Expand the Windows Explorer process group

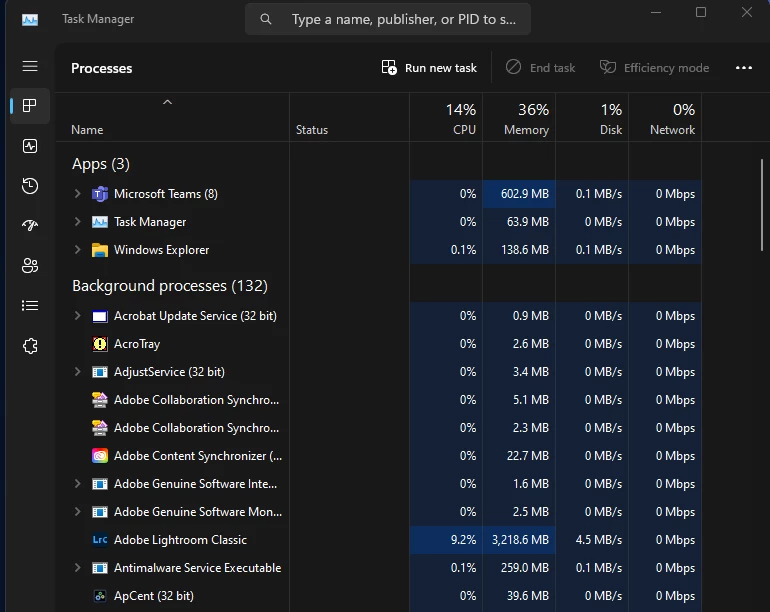[x=77, y=250]
